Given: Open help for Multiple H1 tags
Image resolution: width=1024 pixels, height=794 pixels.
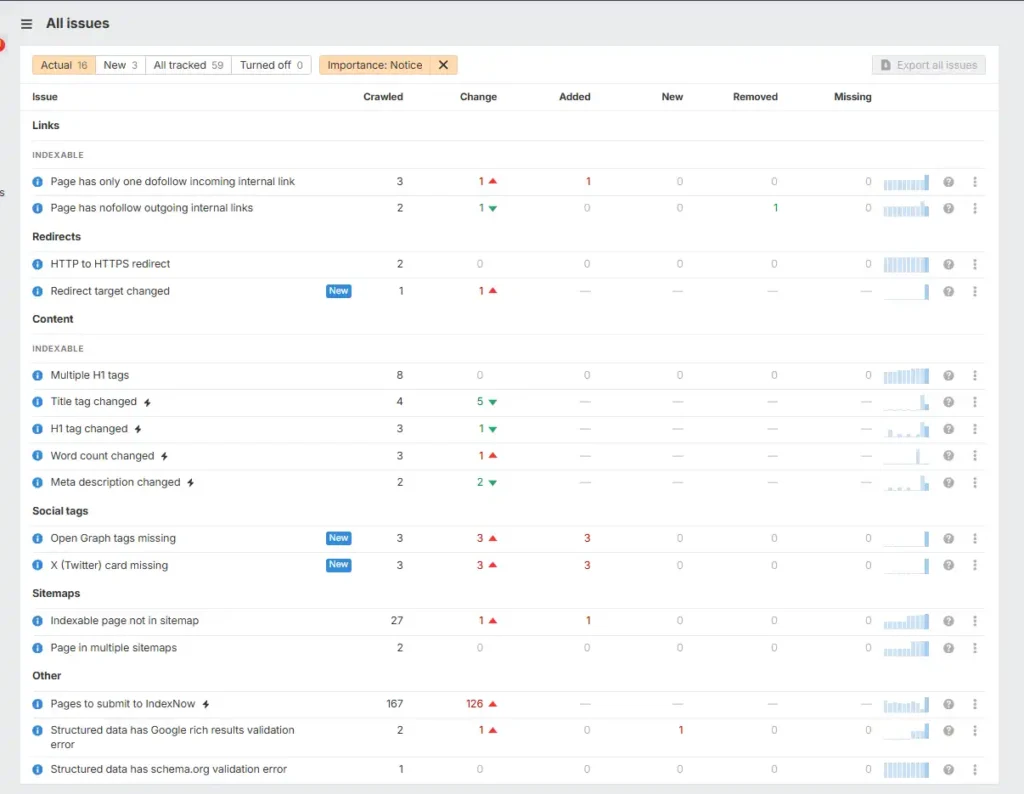Looking at the screenshot, I should pos(948,375).
